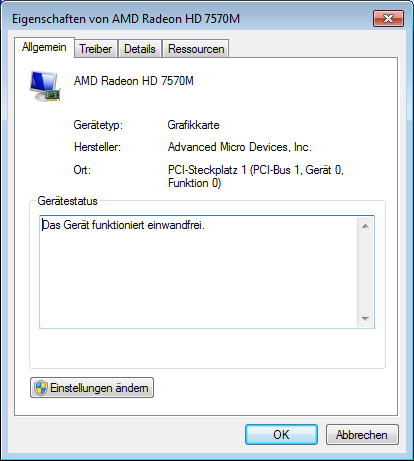This screenshot has height=461, width=414.
Task: Click the device name AMD Radeon HD 7570M
Action: pyautogui.click(x=134, y=81)
